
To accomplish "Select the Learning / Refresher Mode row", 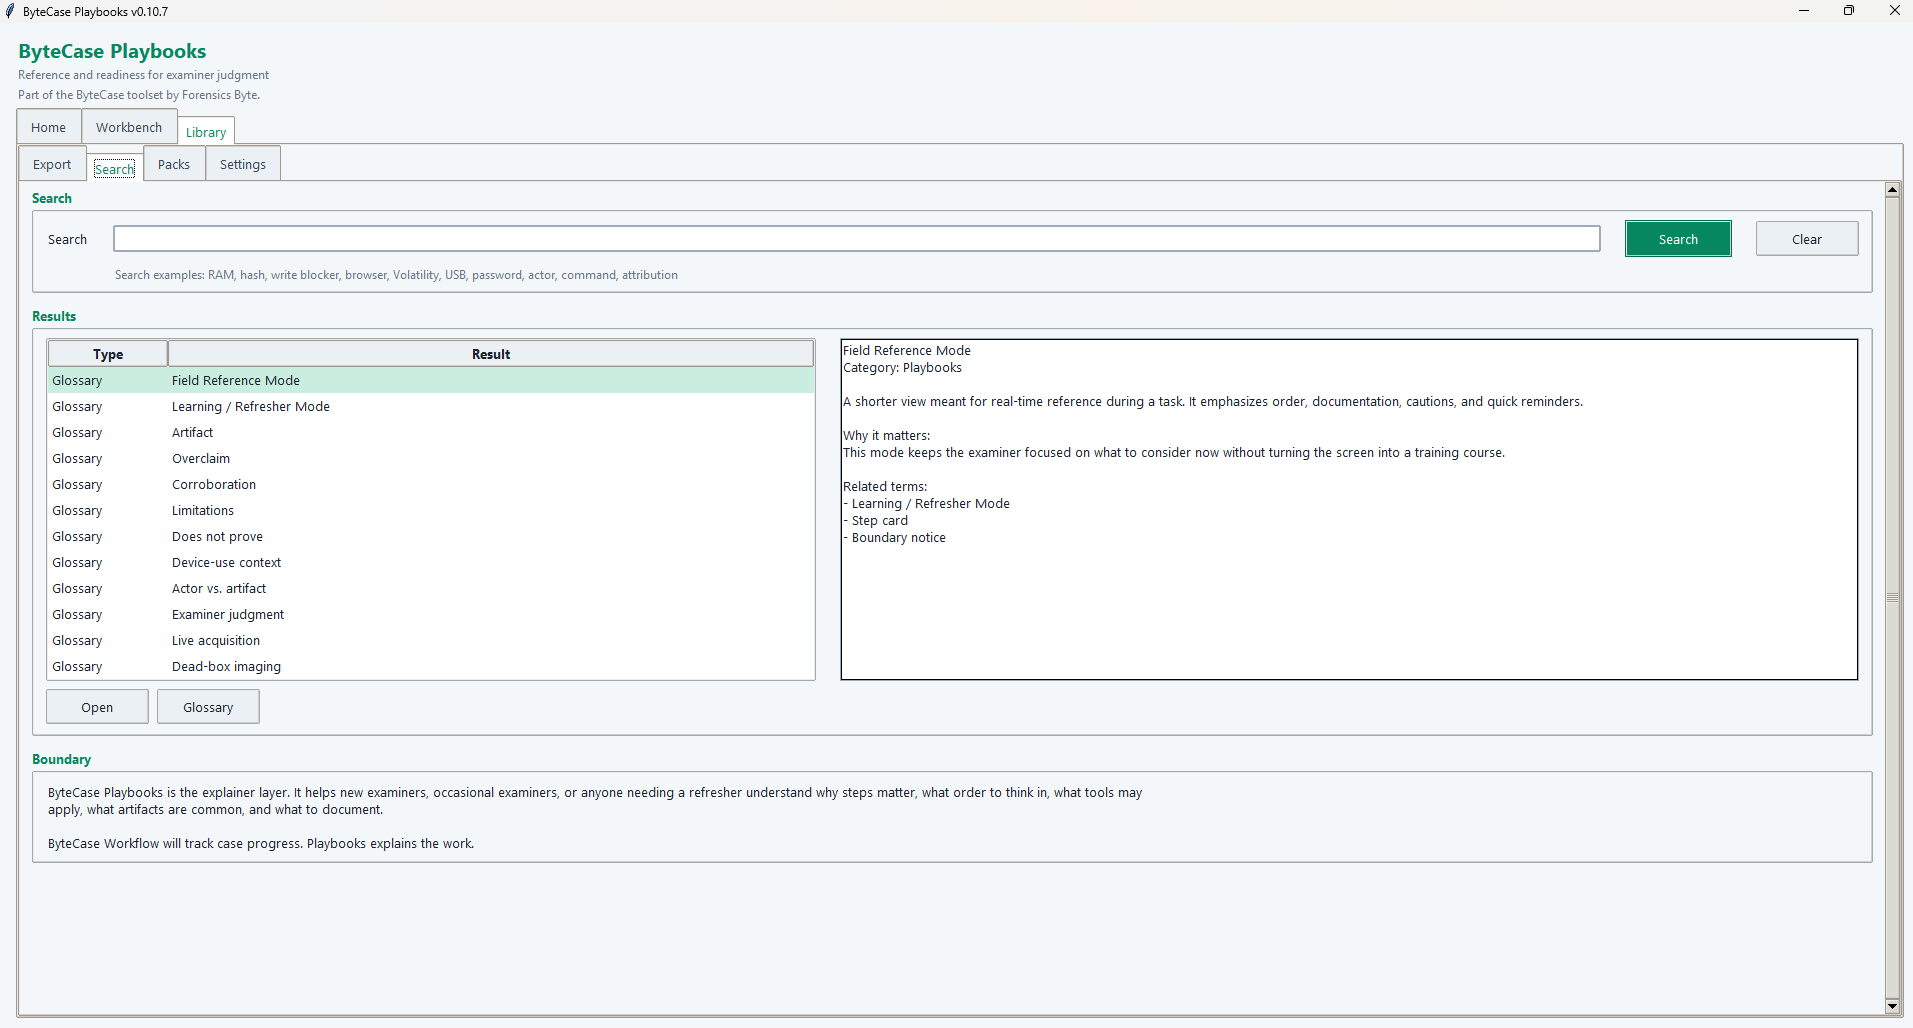I will point(431,406).
